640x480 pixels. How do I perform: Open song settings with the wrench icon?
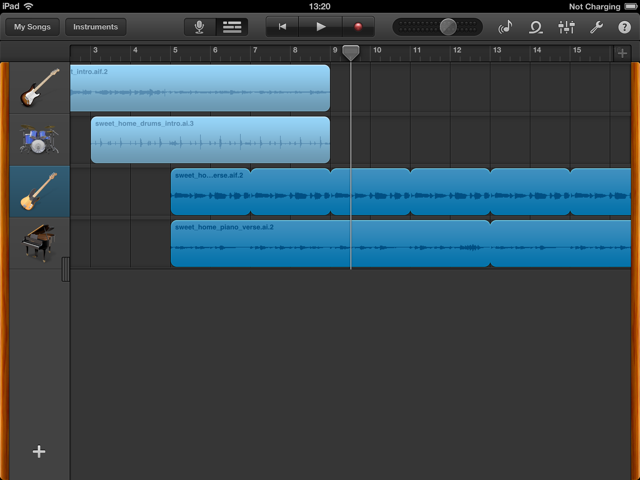[596, 27]
